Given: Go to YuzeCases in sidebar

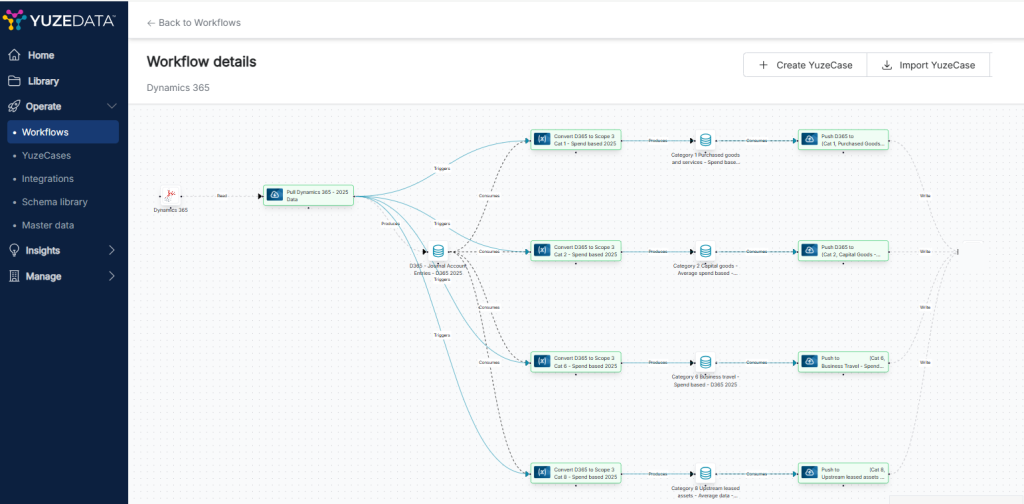Looking at the screenshot, I should pos(46,155).
